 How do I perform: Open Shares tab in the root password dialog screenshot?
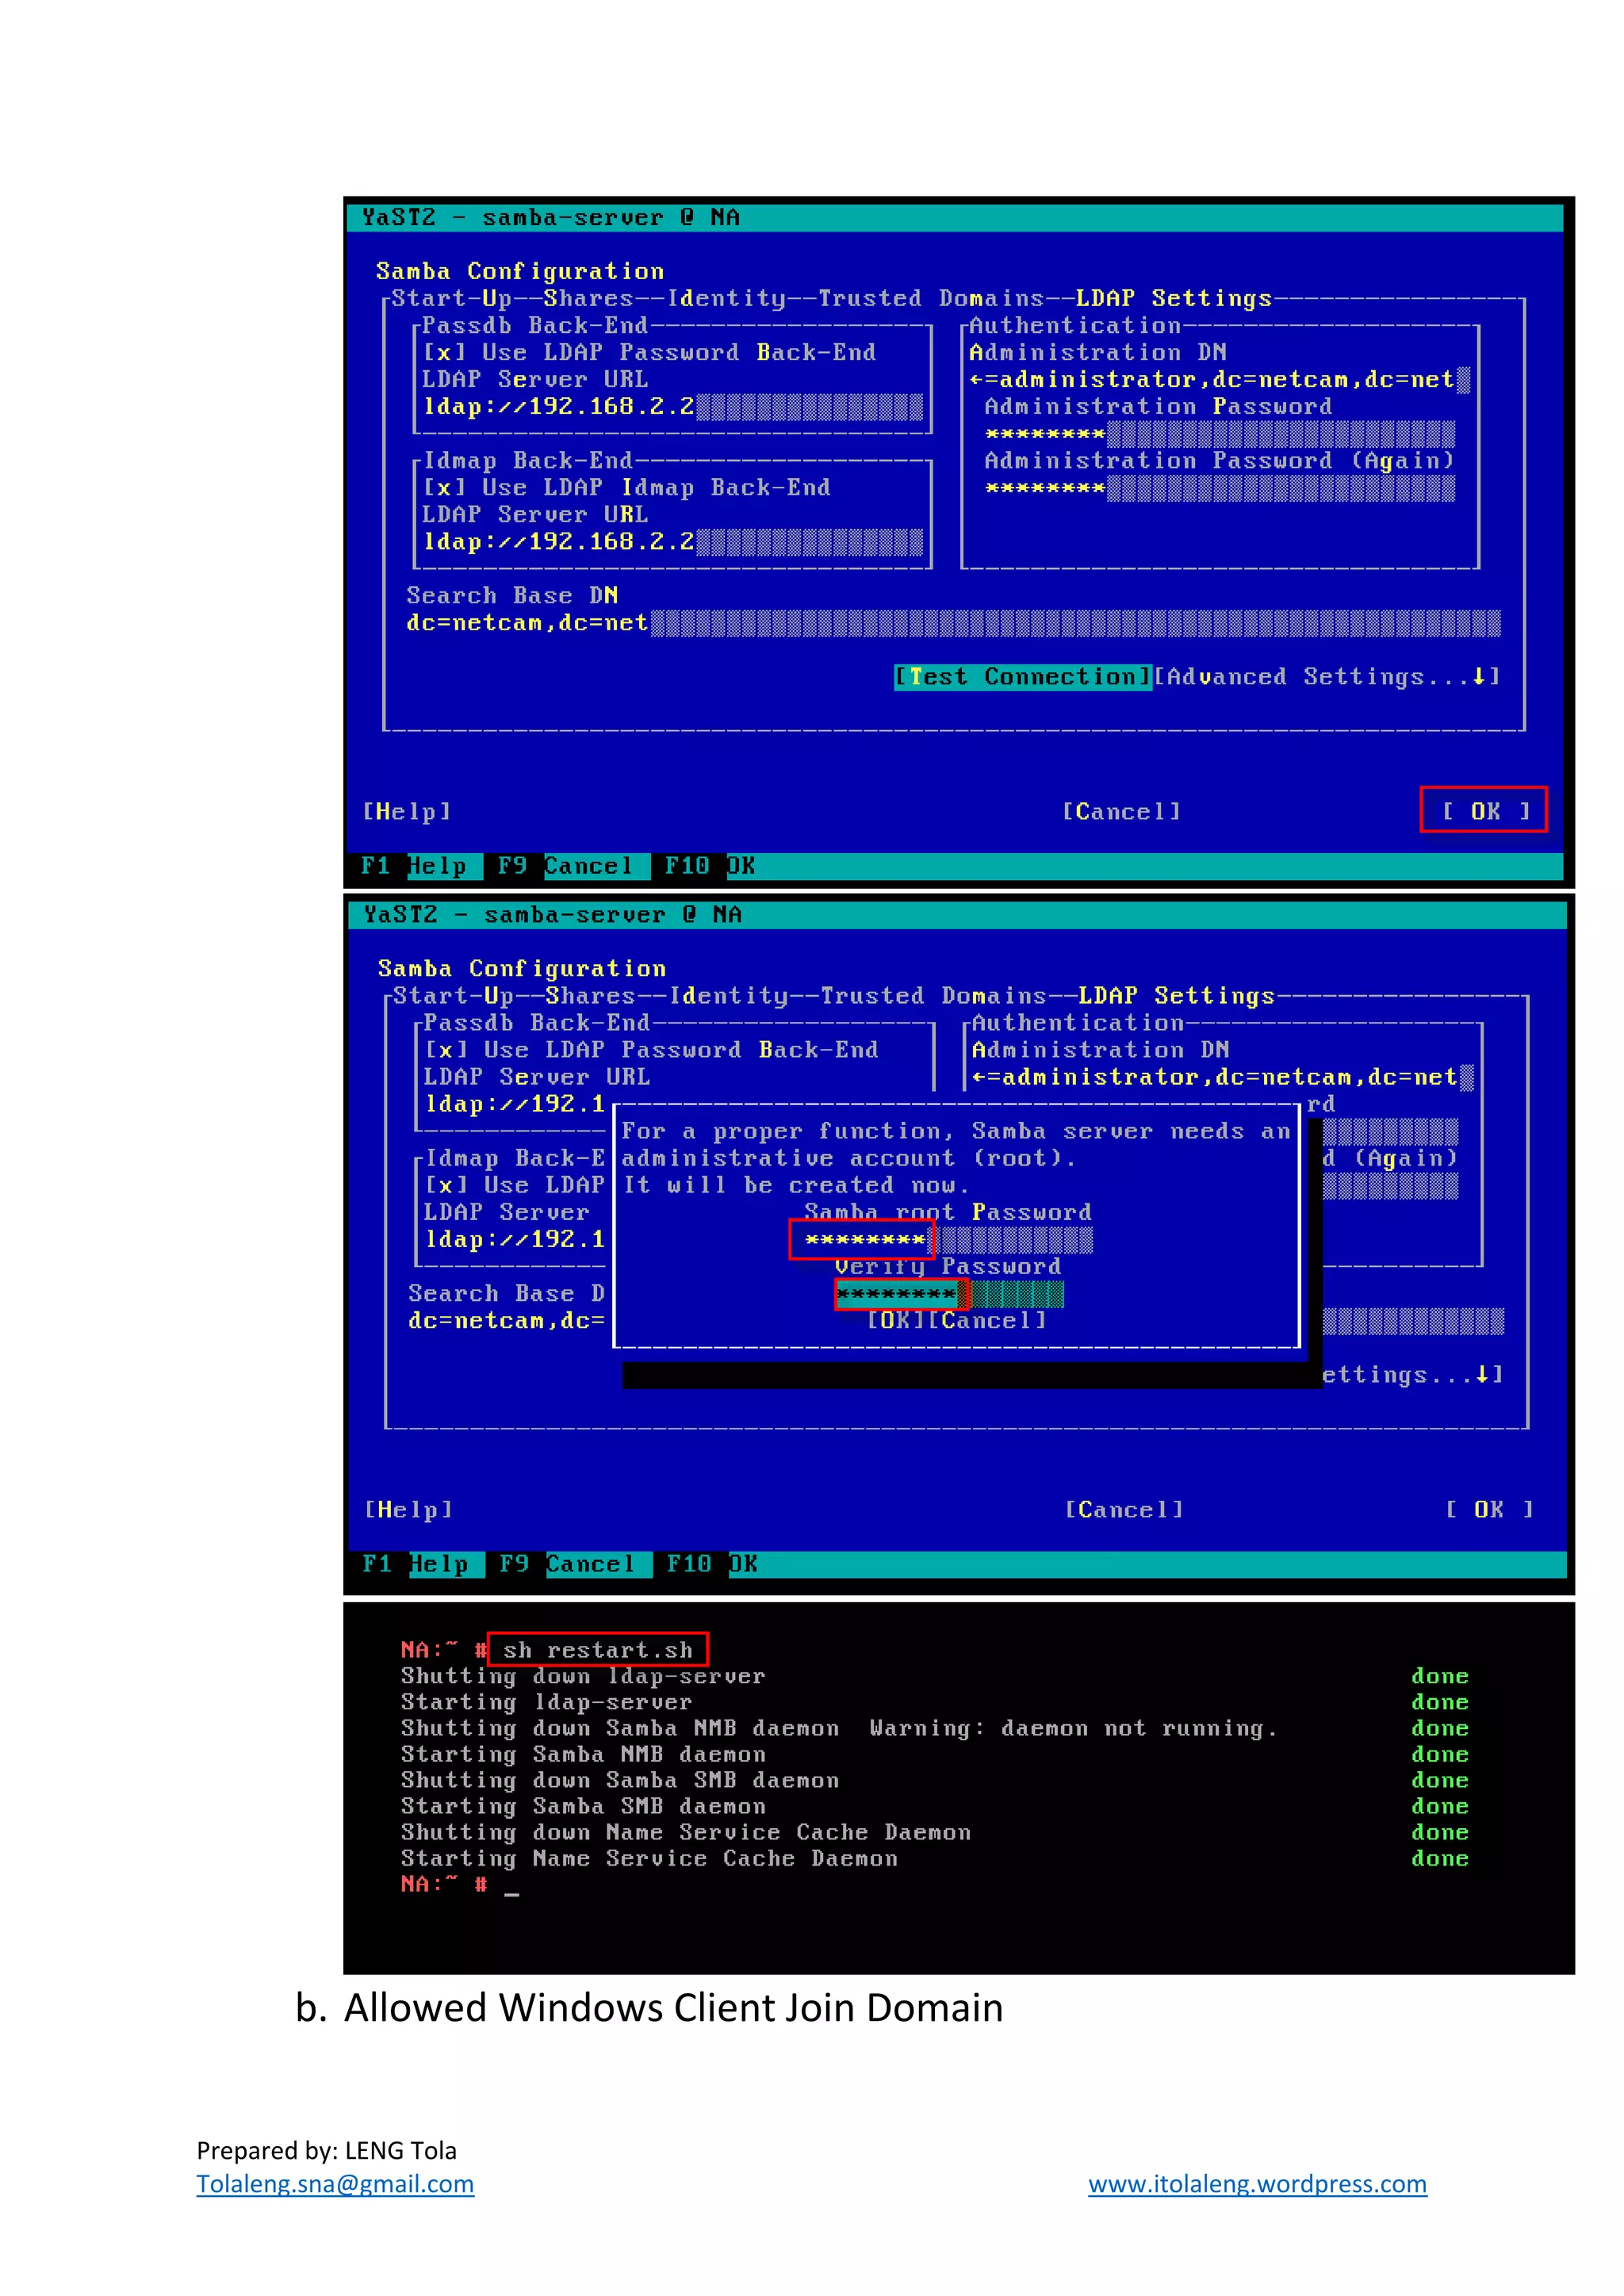[591, 996]
